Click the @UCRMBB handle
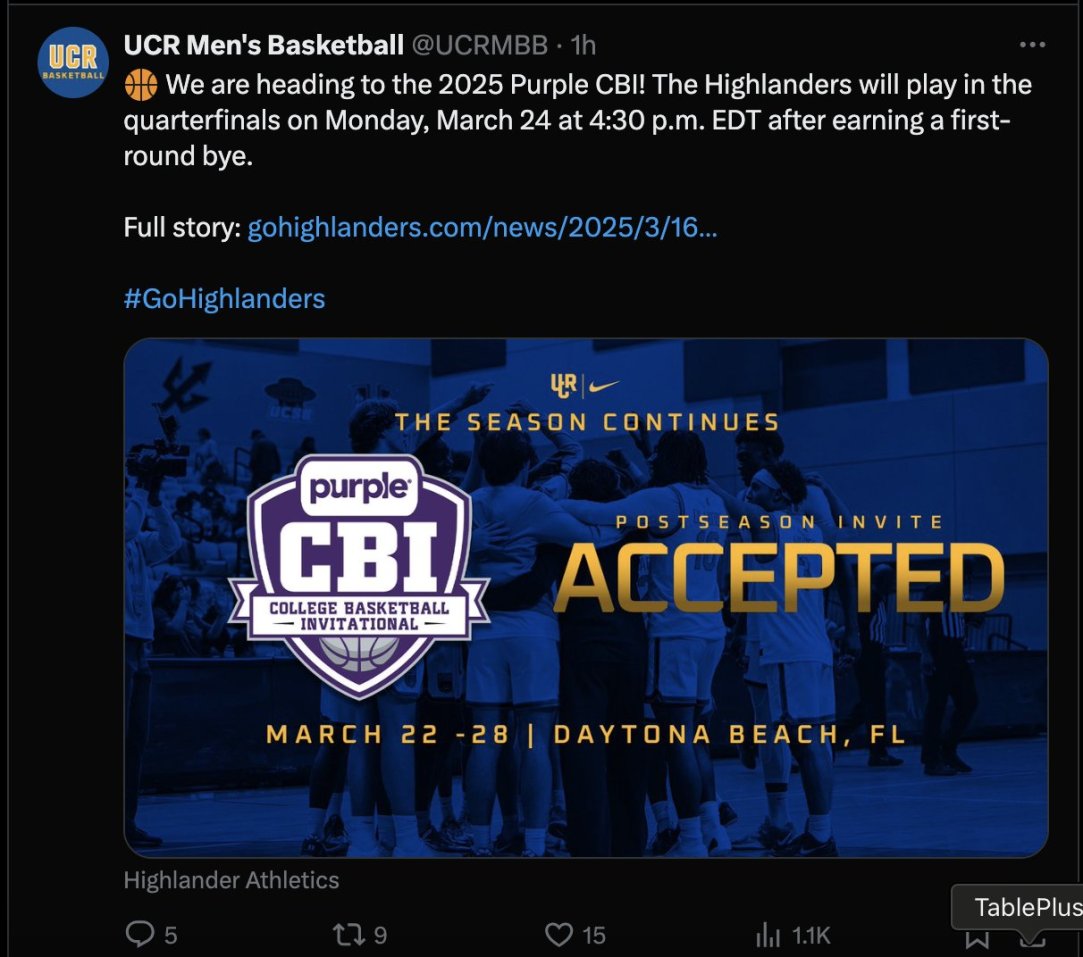Screen dimensions: 1083x957 coord(480,45)
